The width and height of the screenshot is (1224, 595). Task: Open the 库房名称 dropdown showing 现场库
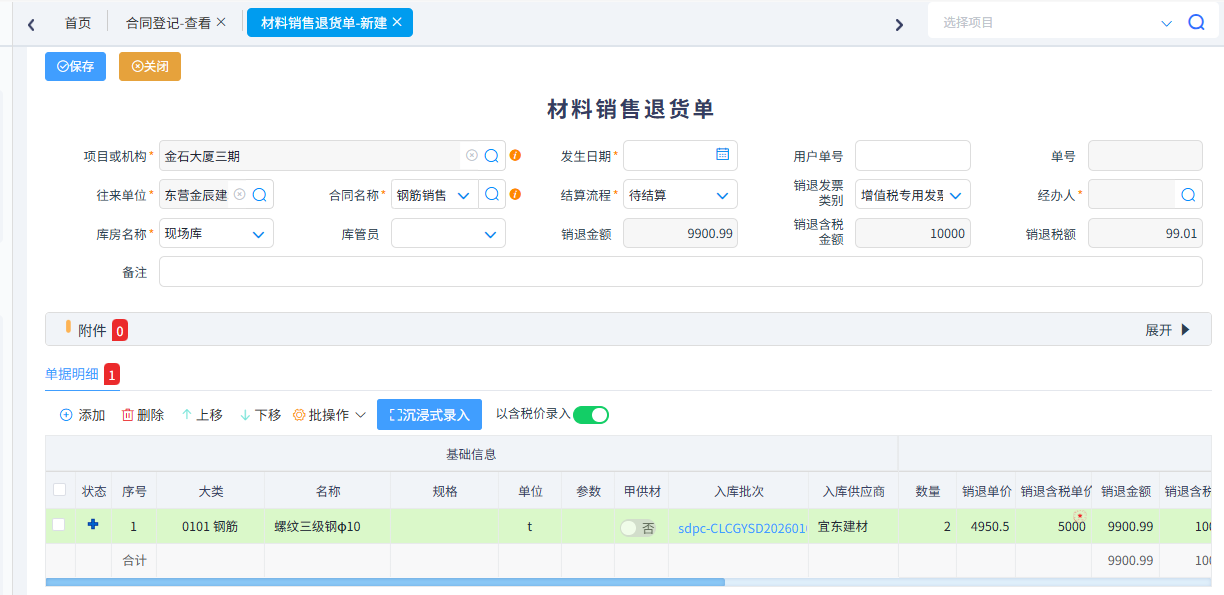click(216, 233)
